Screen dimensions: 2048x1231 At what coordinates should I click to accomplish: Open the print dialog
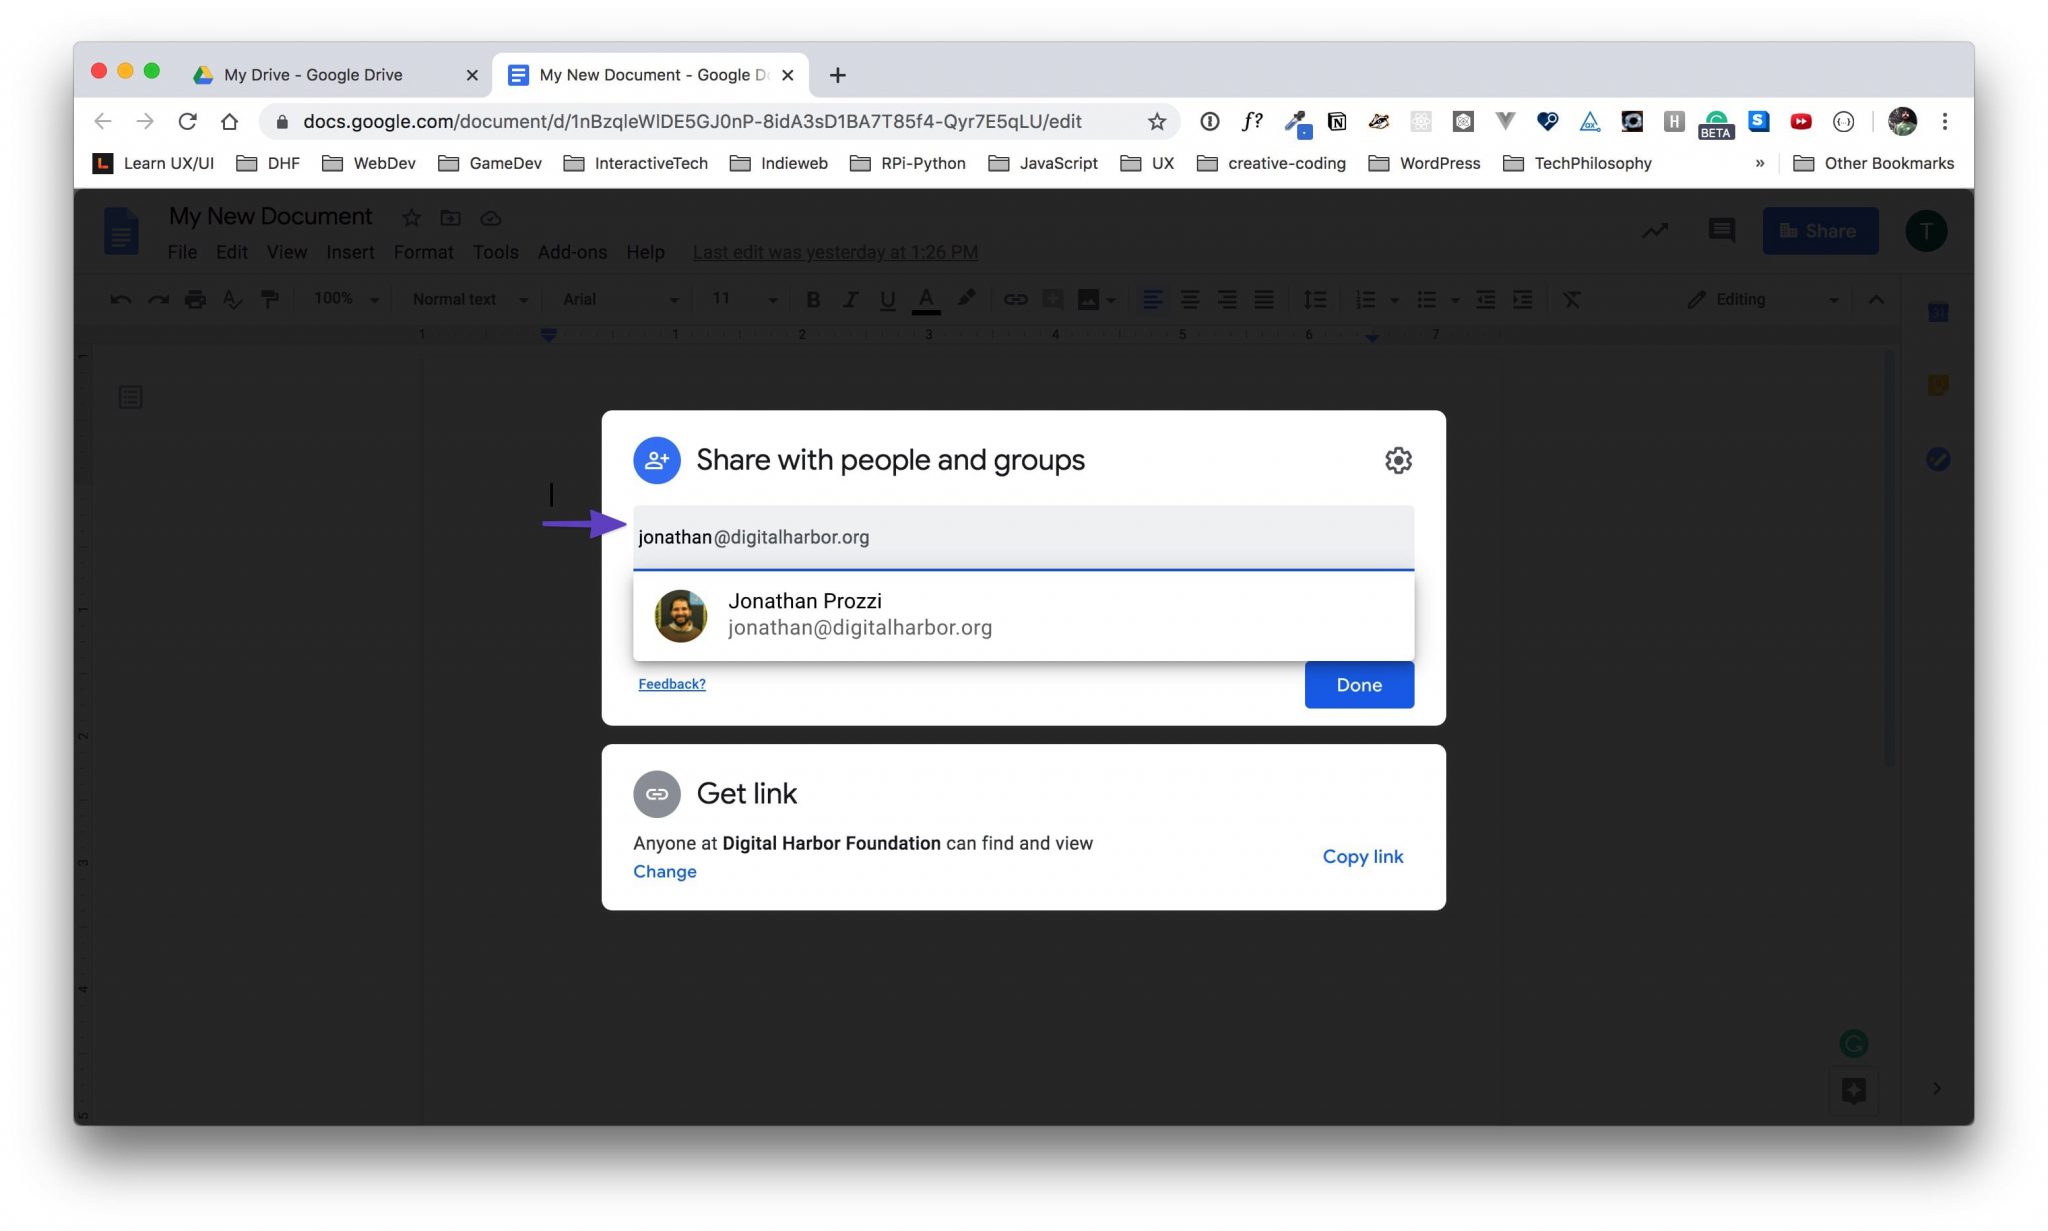click(x=195, y=299)
